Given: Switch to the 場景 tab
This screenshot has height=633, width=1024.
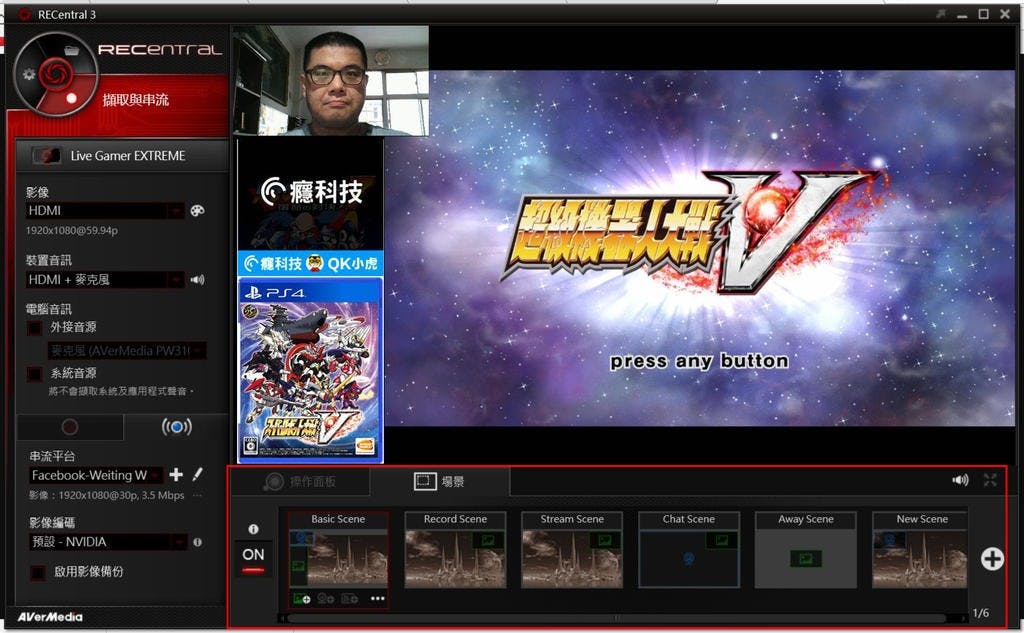Looking at the screenshot, I should 440,481.
